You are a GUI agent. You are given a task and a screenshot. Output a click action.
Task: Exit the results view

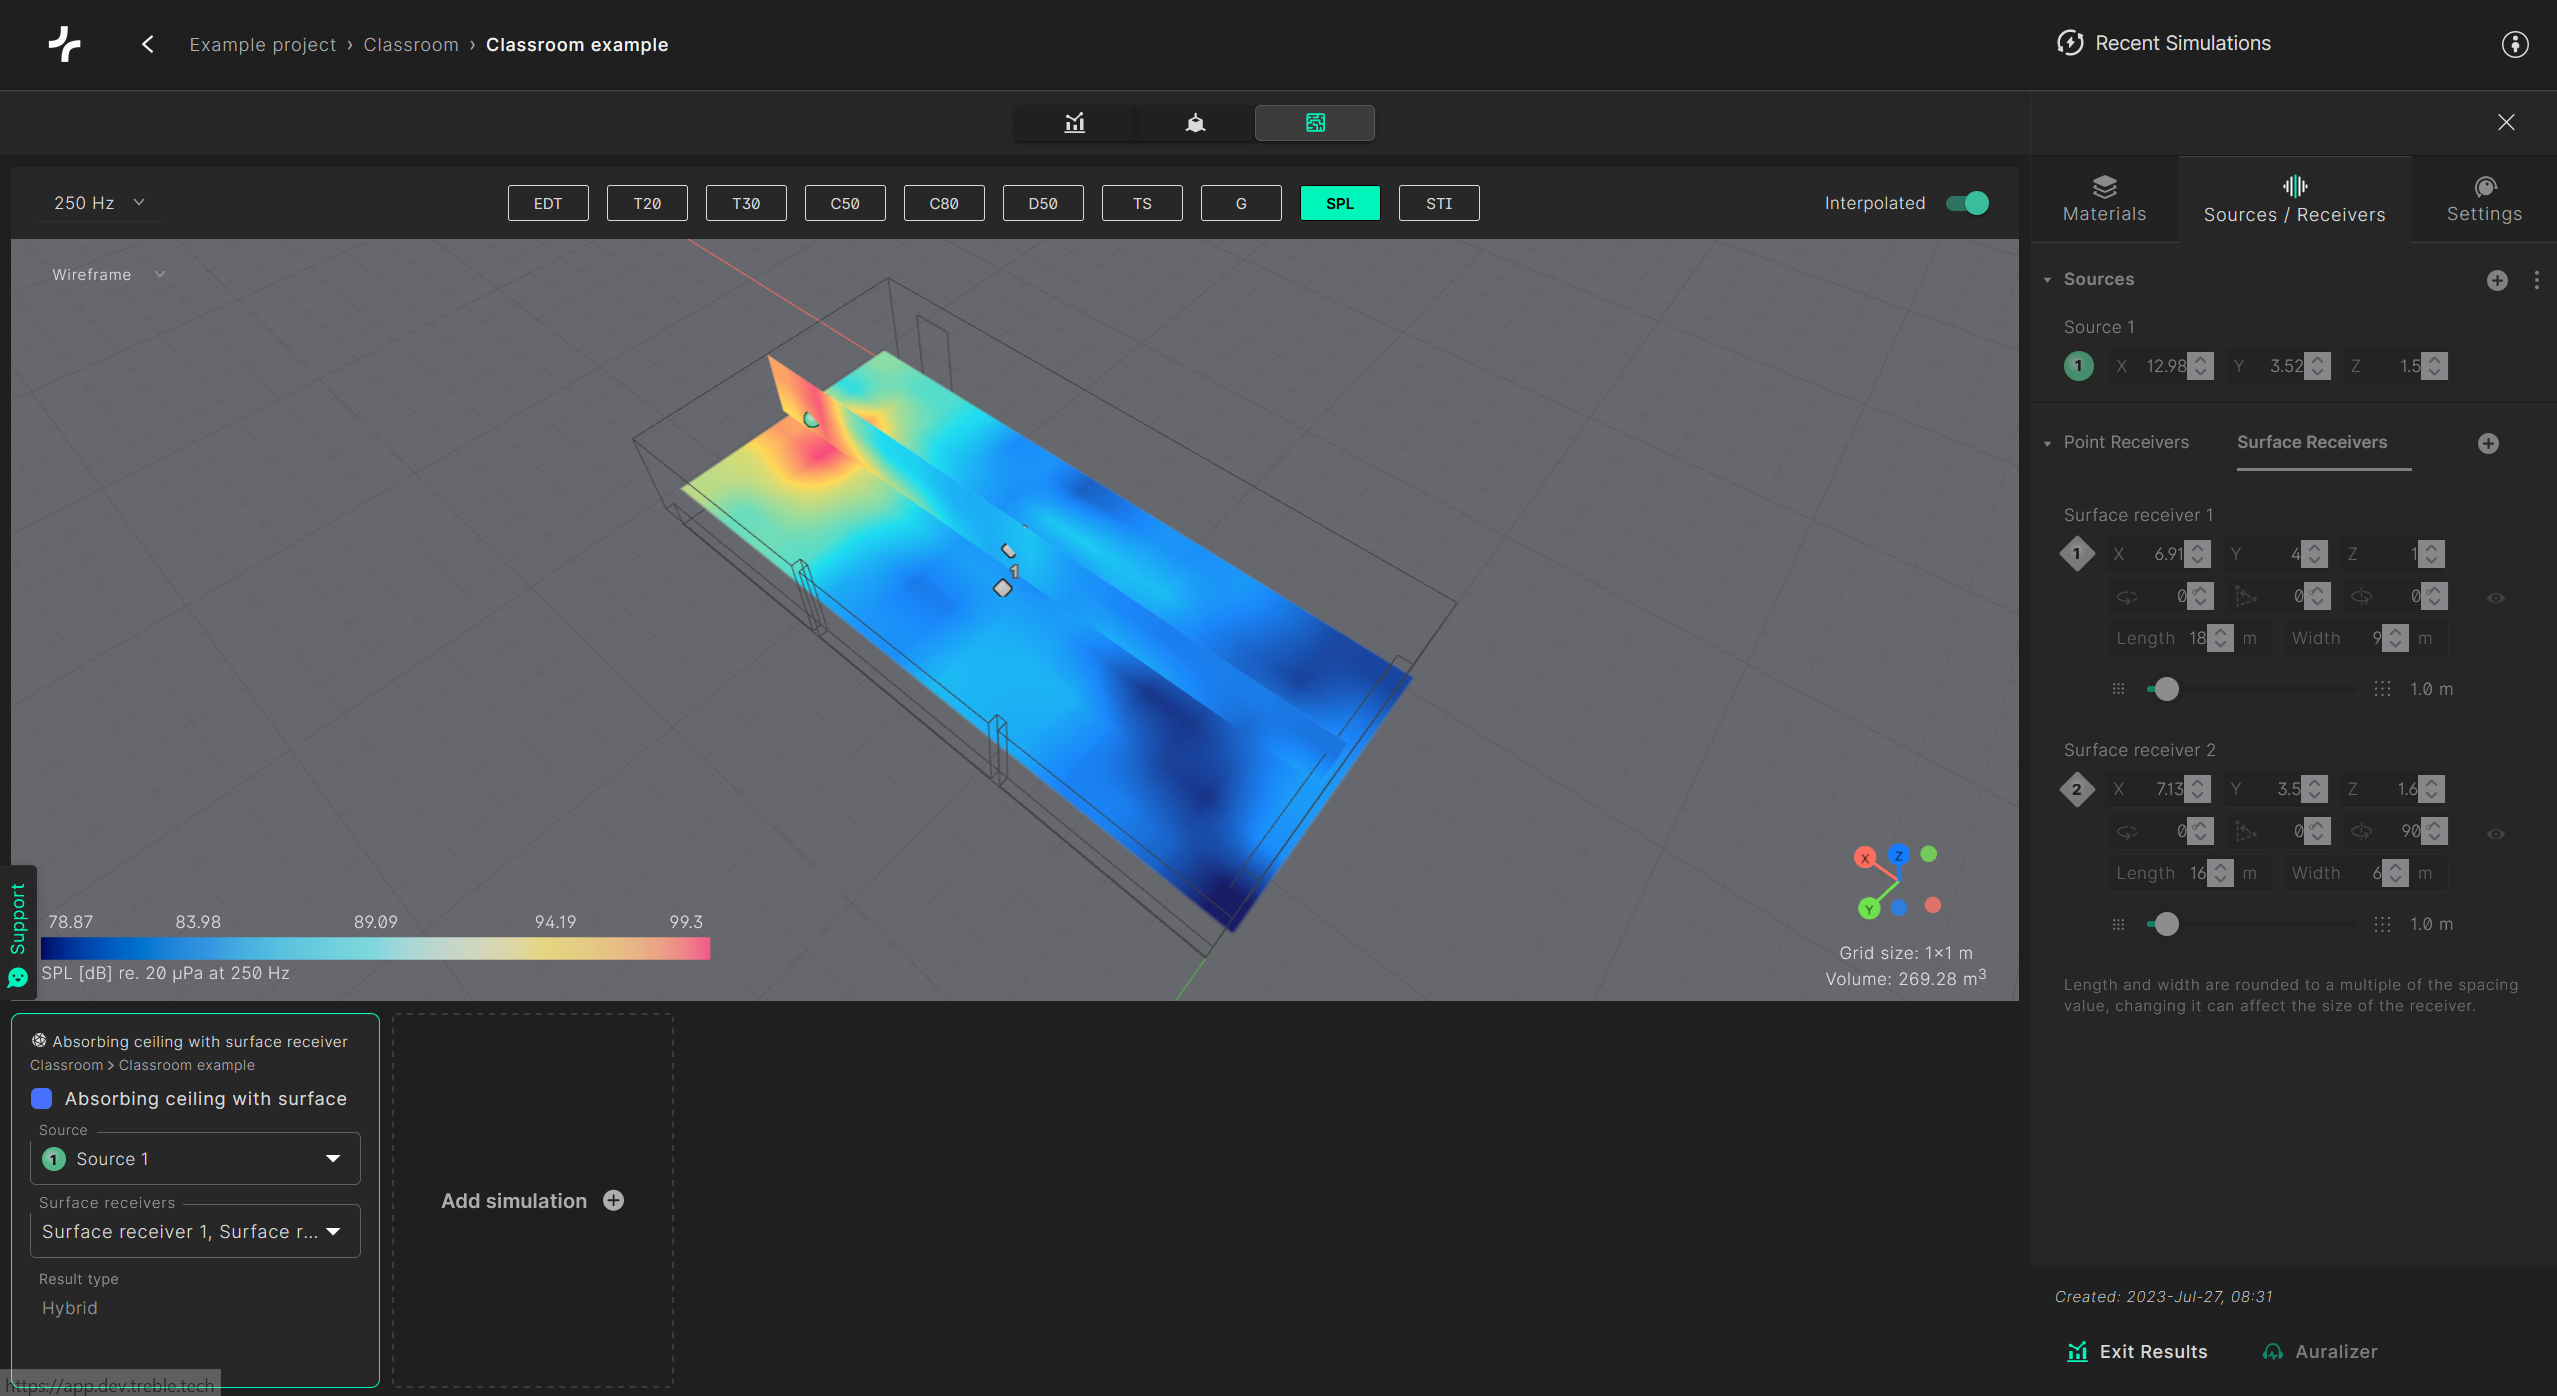[x=2138, y=1352]
